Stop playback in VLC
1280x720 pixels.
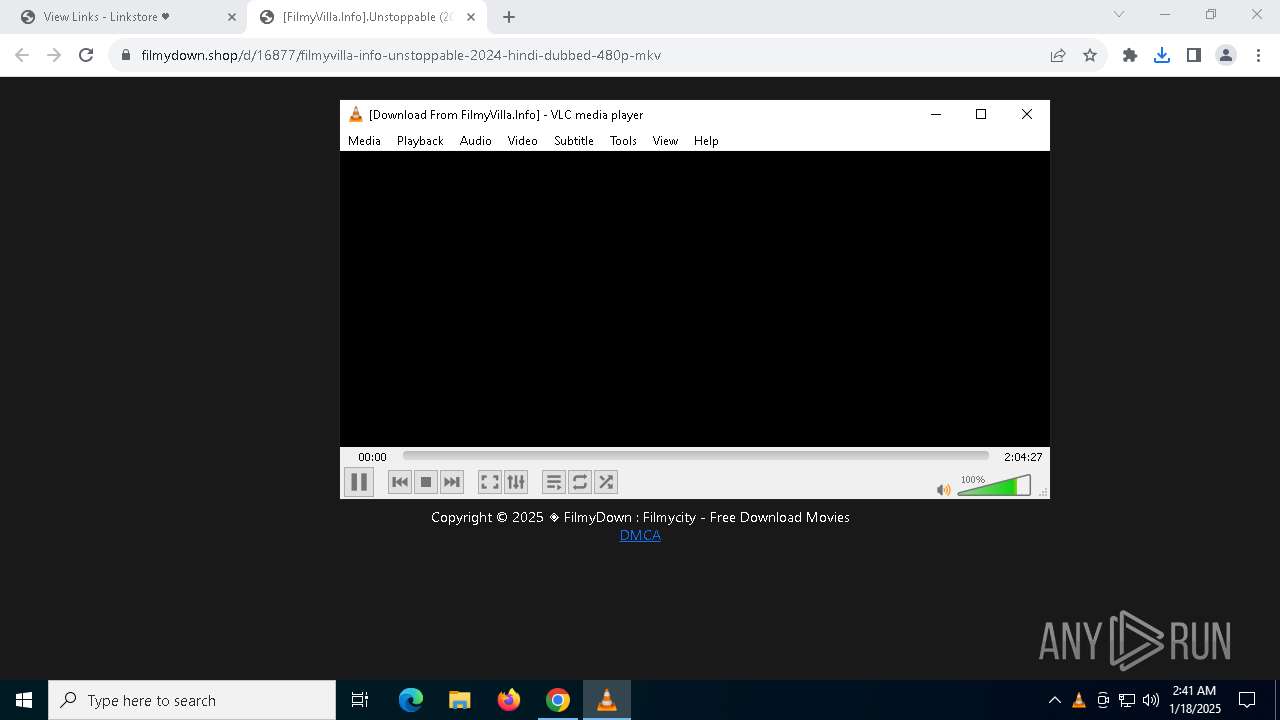pyautogui.click(x=426, y=482)
